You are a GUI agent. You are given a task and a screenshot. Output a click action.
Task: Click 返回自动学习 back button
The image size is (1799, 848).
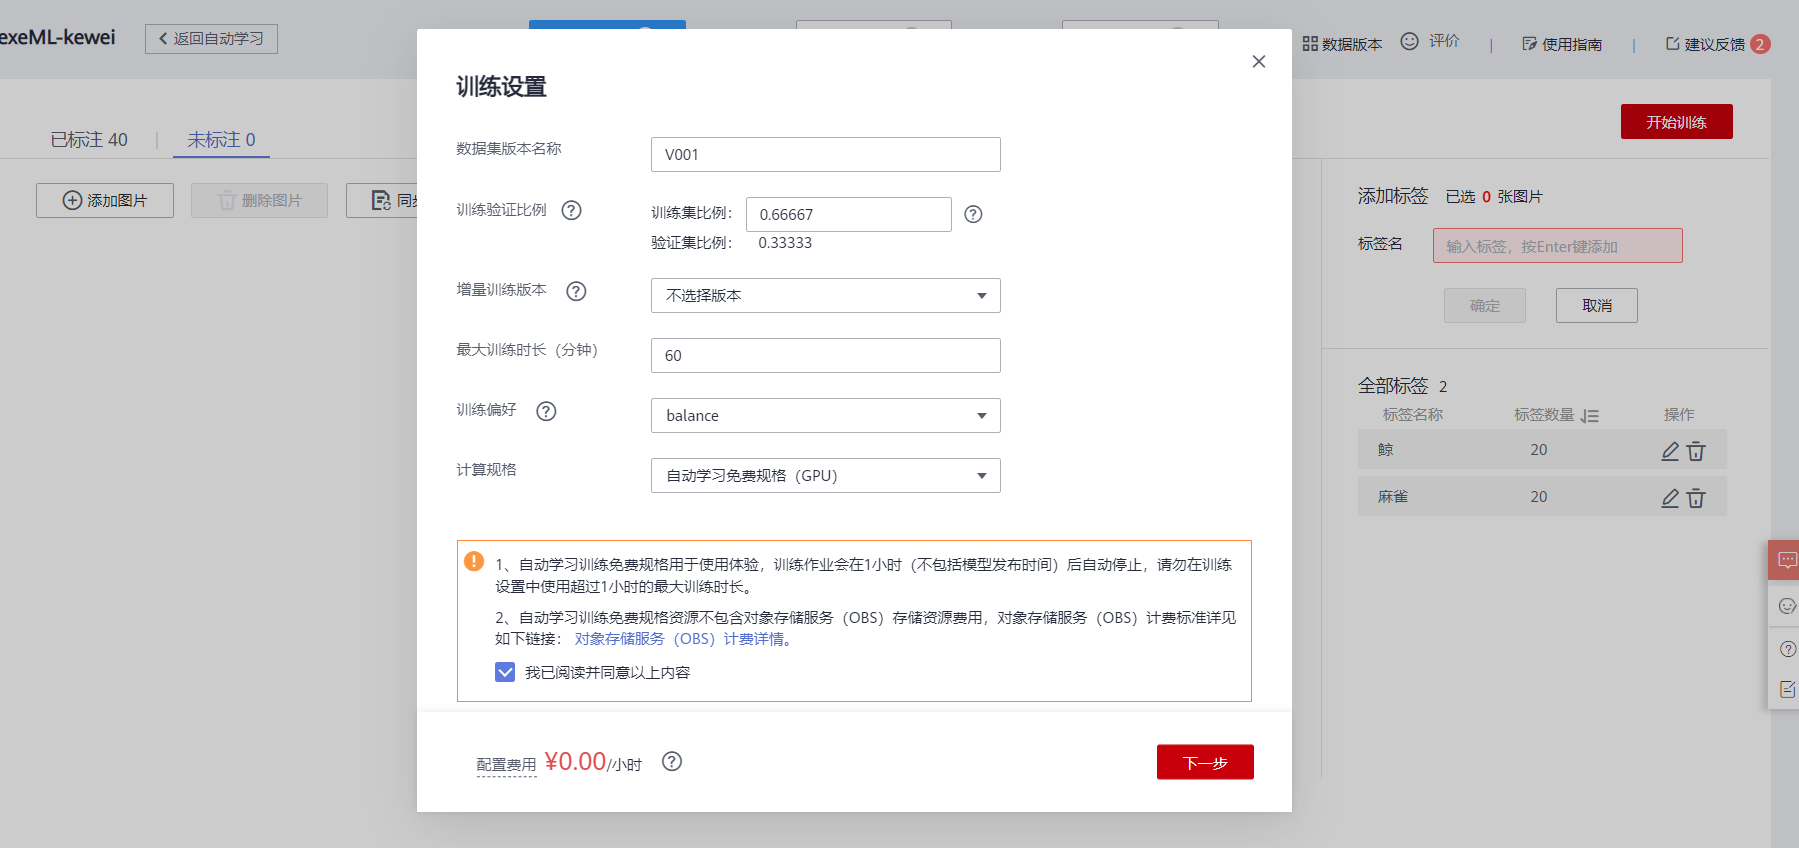(x=211, y=39)
